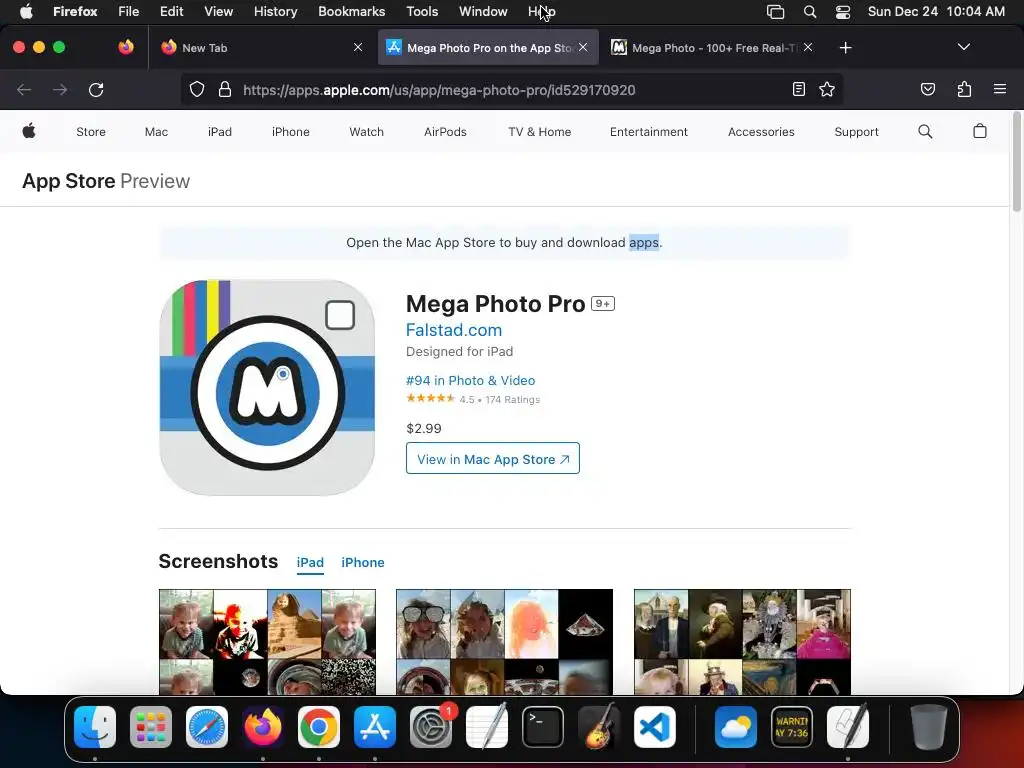Viewport: 1024px width, 768px height.
Task: Open the Pocket save icon
Action: pyautogui.click(x=927, y=89)
